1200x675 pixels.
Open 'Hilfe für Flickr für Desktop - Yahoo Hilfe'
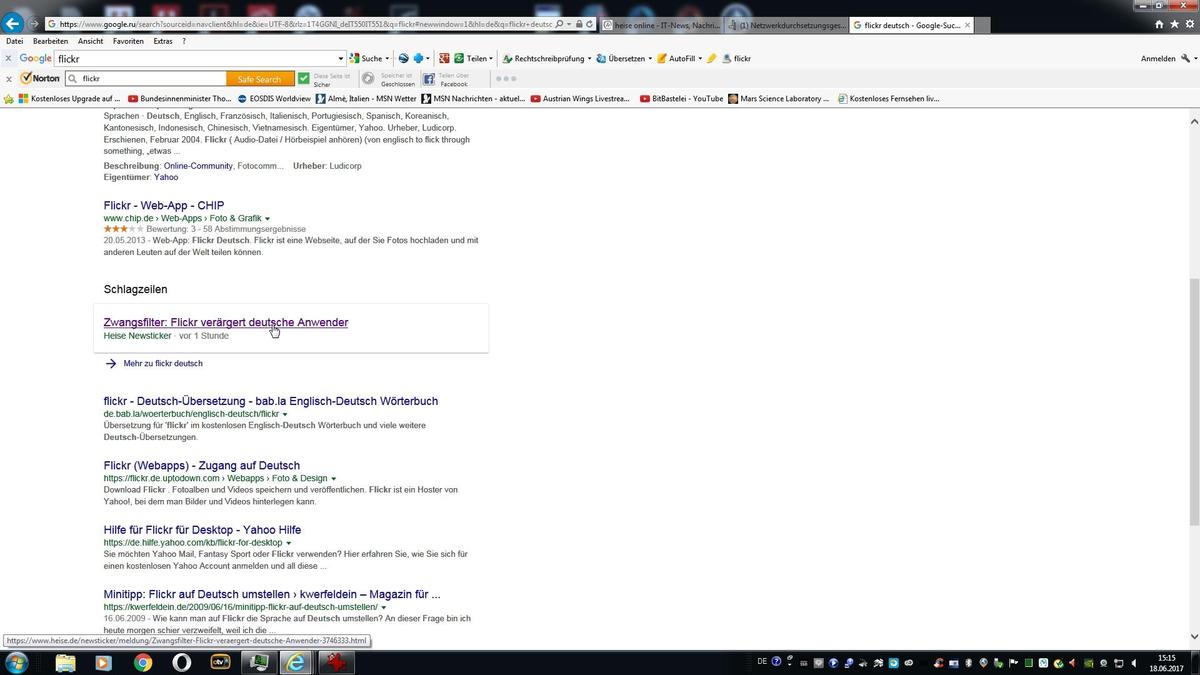(x=203, y=530)
